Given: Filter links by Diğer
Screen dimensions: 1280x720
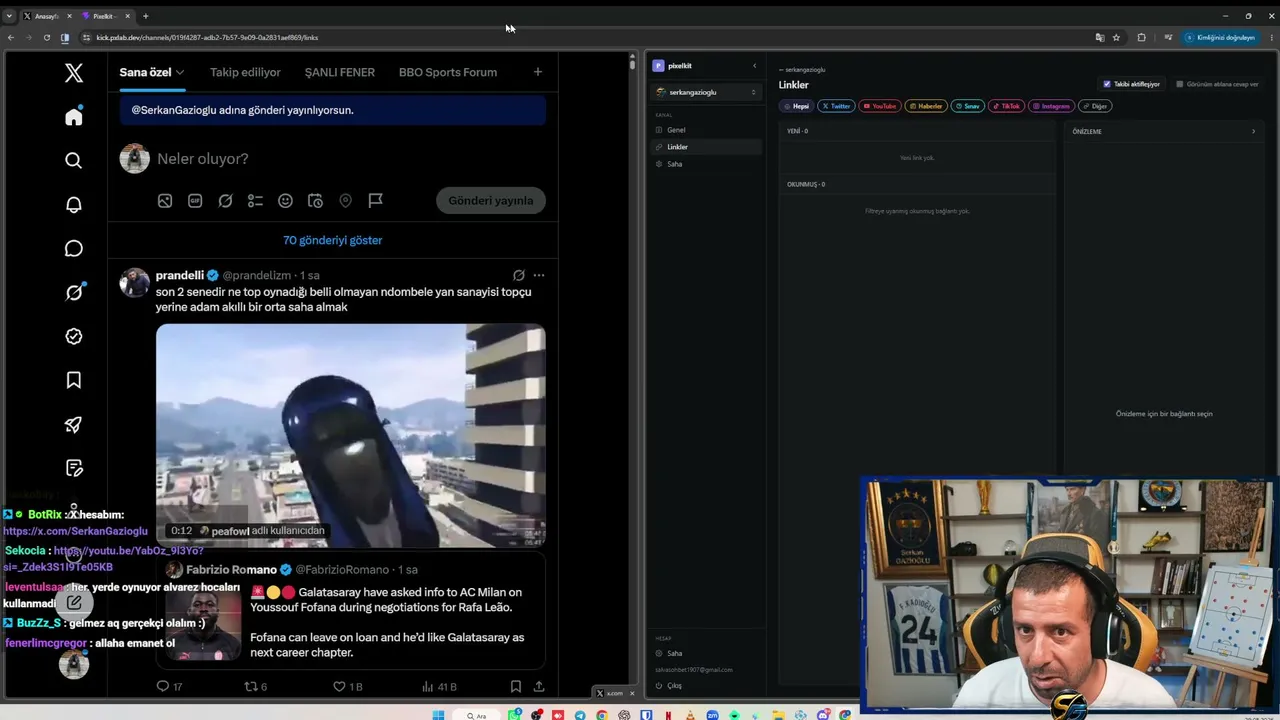Looking at the screenshot, I should click(1096, 106).
